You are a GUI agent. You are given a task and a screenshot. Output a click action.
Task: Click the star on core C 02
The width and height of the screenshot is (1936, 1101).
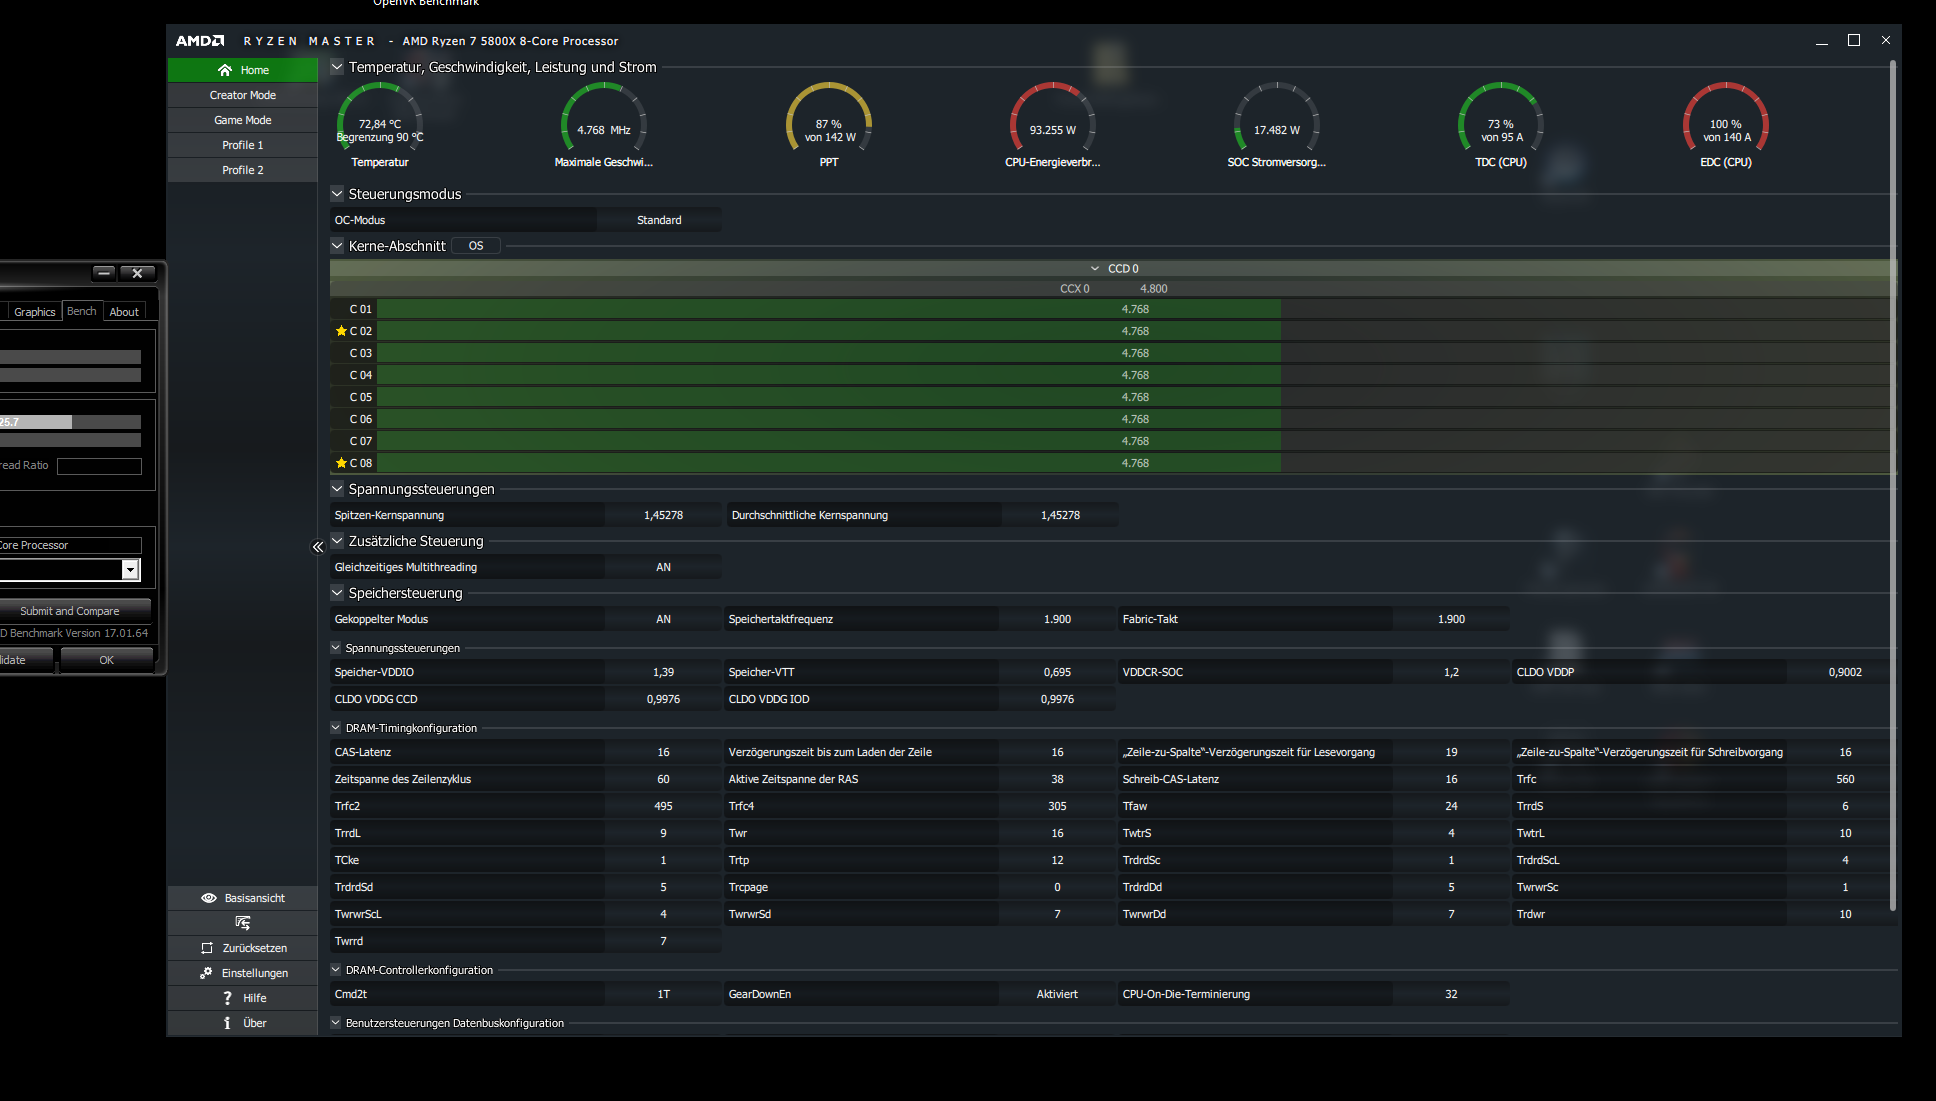point(341,331)
